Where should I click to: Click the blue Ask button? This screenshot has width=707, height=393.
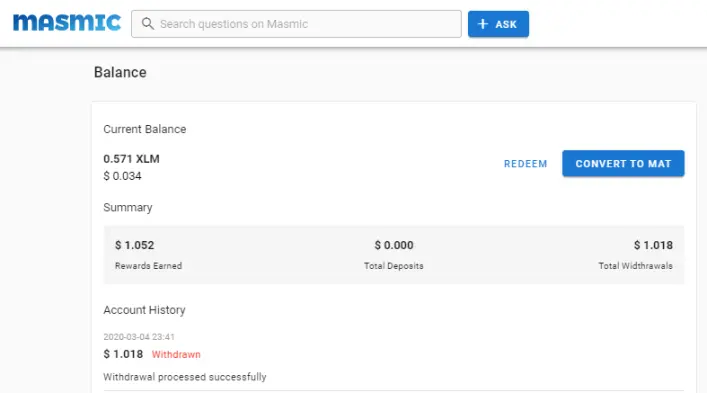(x=498, y=24)
